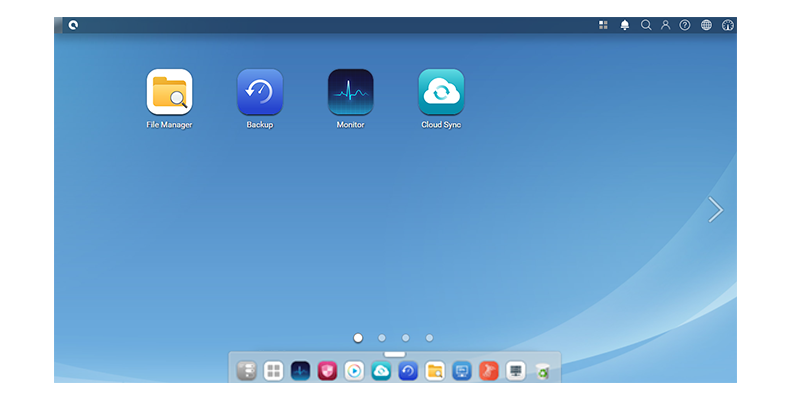This screenshot has width=795, height=400.
Task: Open the user account icon
Action: pyautogui.click(x=665, y=25)
